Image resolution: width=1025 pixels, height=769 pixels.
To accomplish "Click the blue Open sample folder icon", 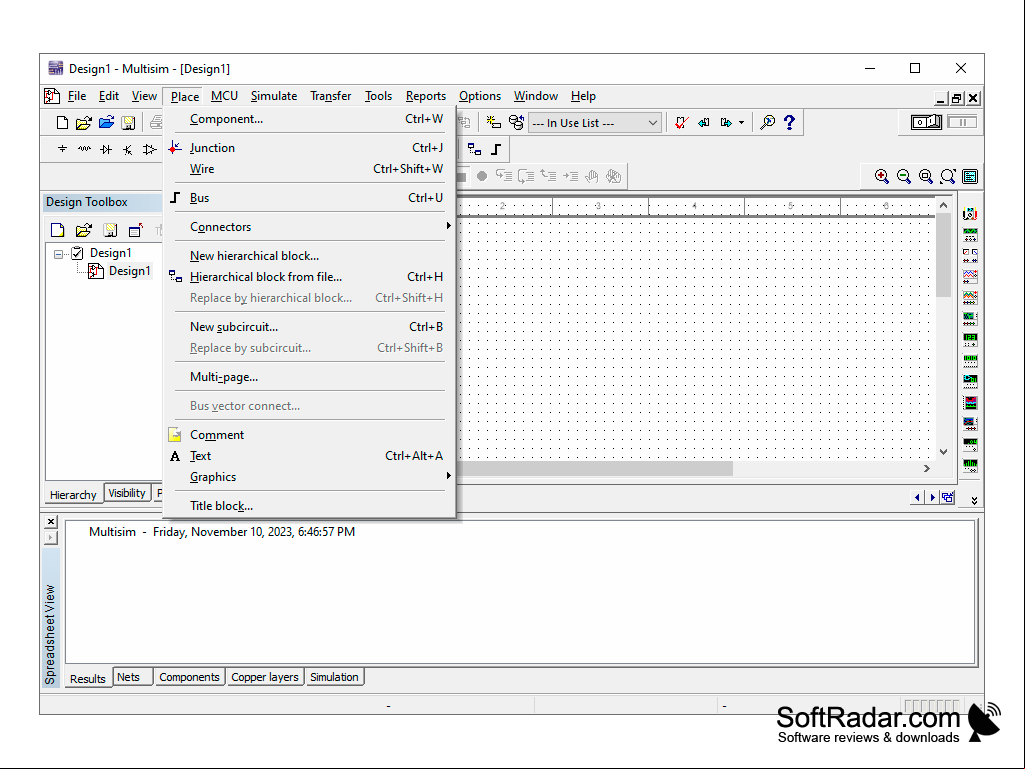I will coord(106,122).
